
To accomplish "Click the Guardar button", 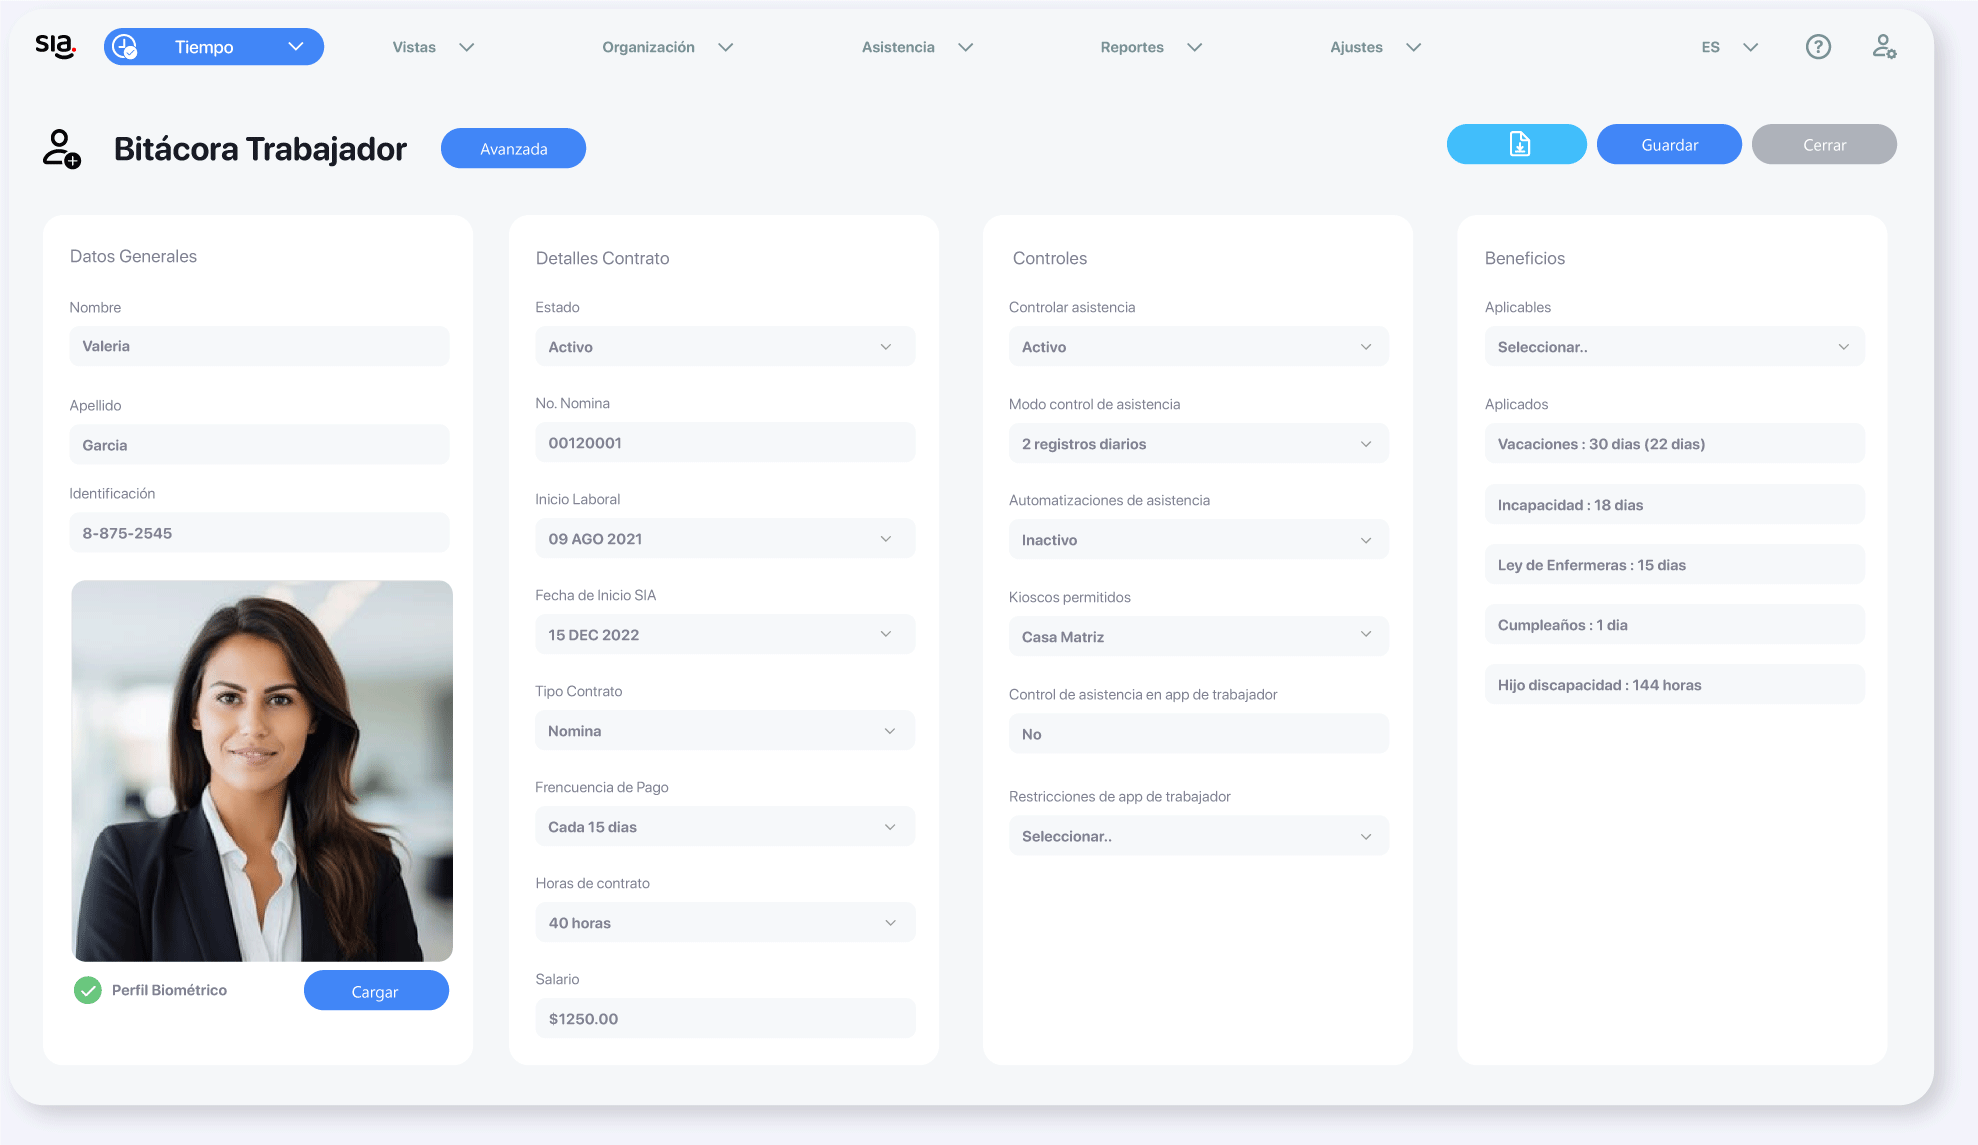I will tap(1669, 144).
